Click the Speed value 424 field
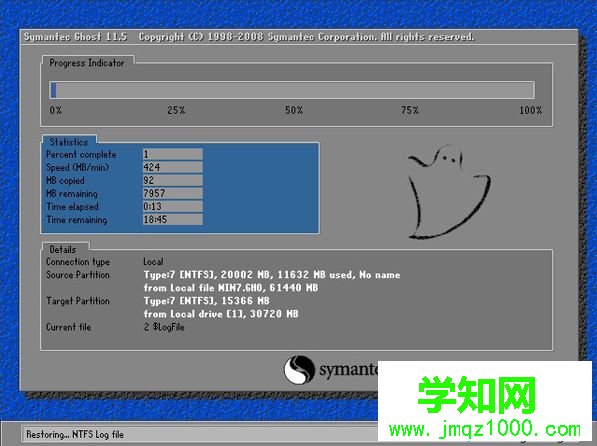 pos(172,167)
